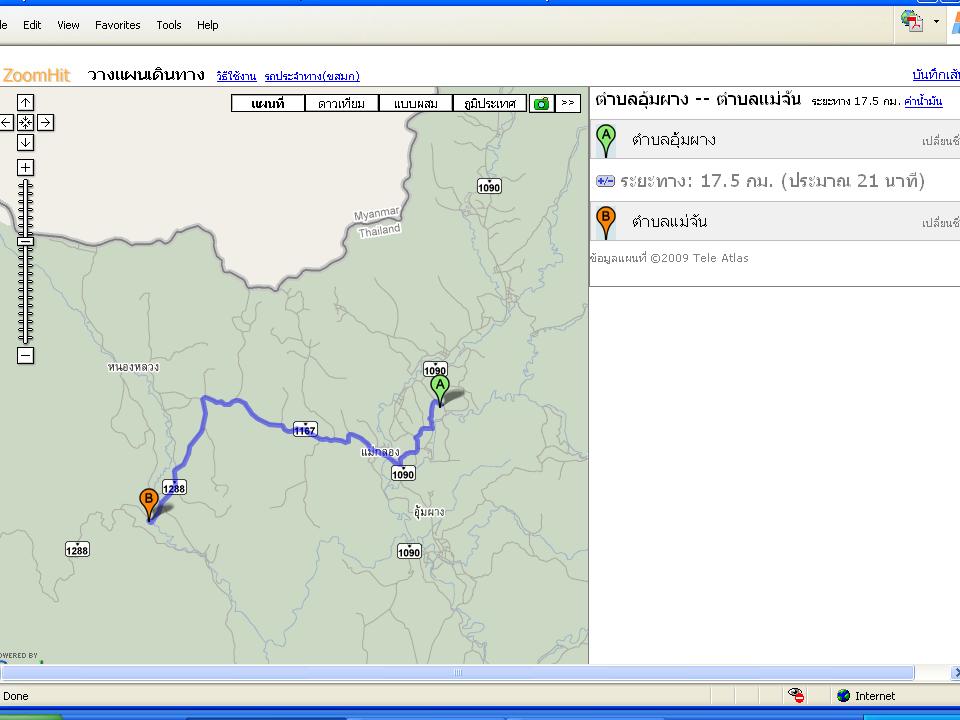Pan the map left with arrow button
This screenshot has height=720, width=960.
point(6,122)
